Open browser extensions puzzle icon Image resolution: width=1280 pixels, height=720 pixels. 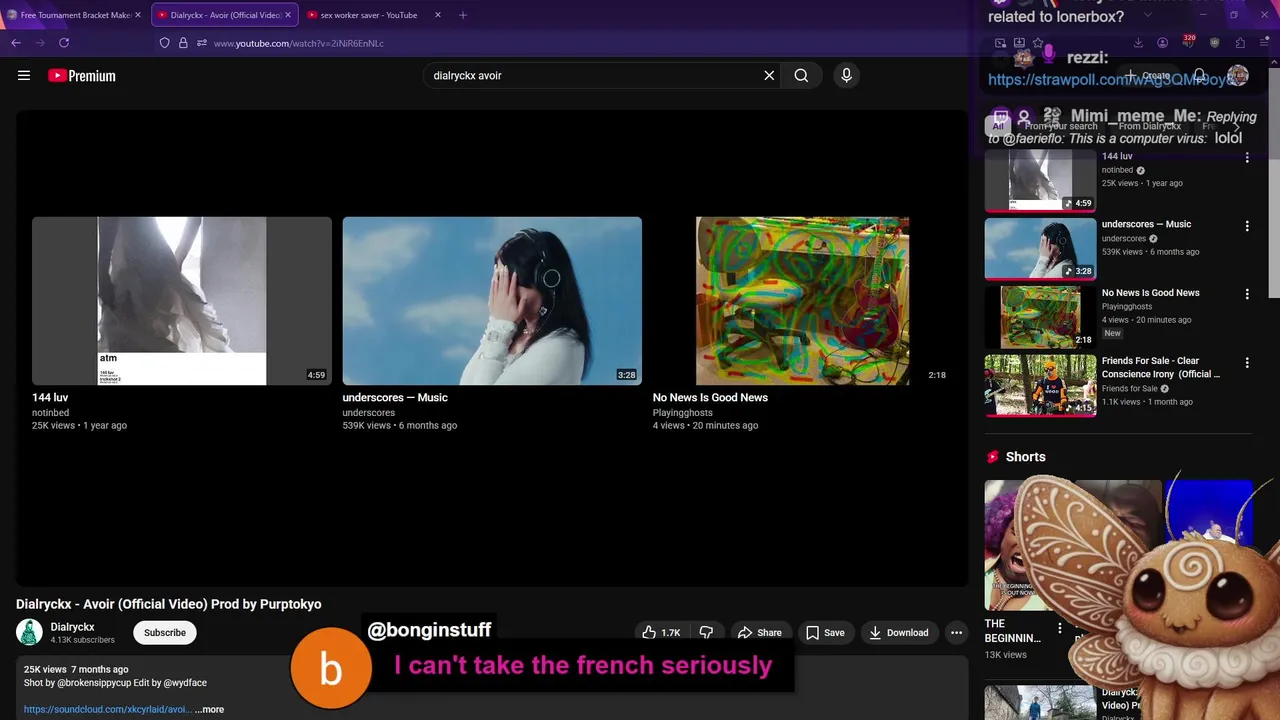pyautogui.click(x=1240, y=43)
